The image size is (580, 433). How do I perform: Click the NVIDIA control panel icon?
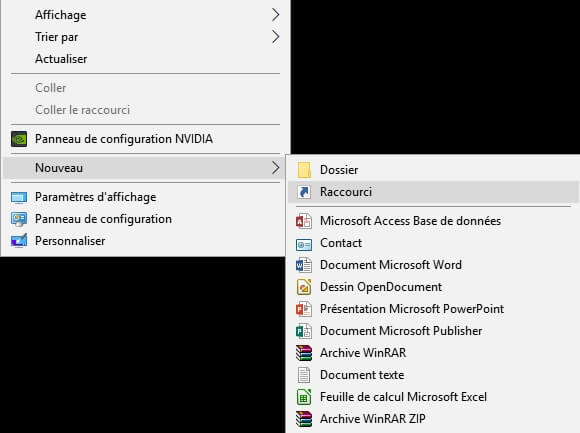point(19,139)
